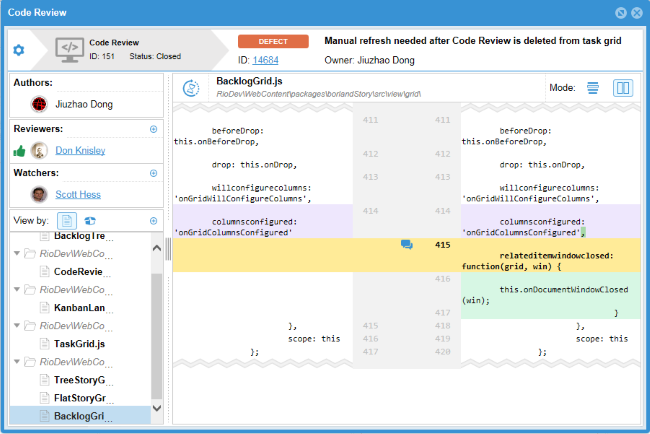Switch to unified inline diff mode
The image size is (650, 434).
(x=594, y=88)
